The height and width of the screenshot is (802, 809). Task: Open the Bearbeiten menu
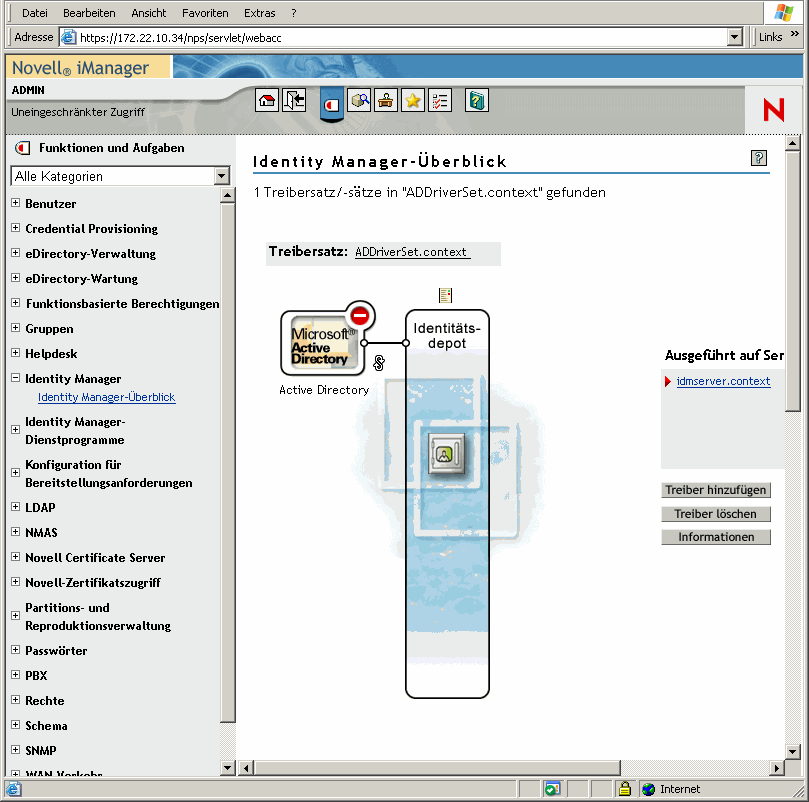click(89, 12)
